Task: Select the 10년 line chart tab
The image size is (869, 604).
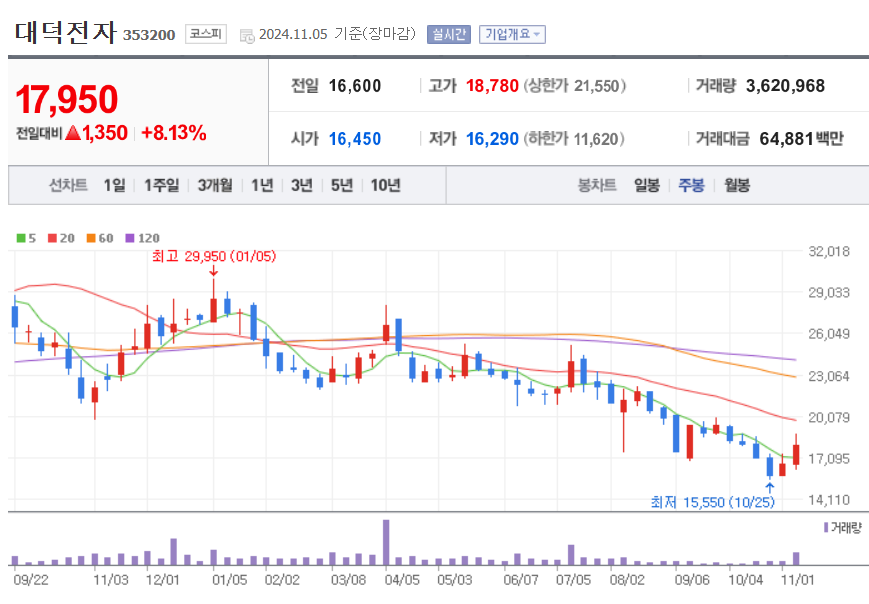Action: pyautogui.click(x=385, y=185)
